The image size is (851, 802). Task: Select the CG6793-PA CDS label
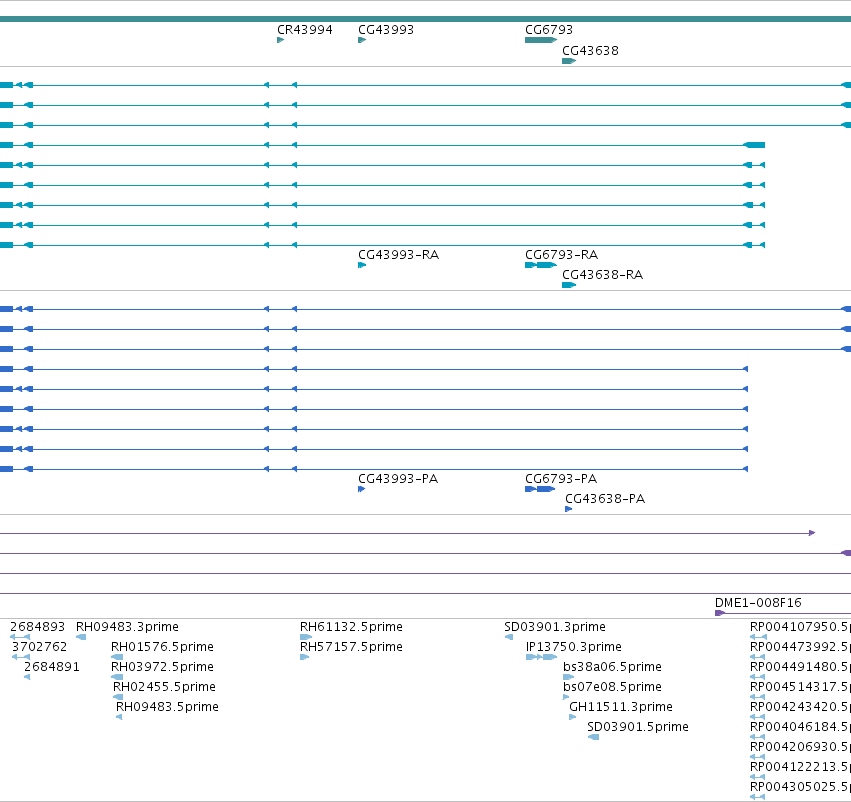pos(561,479)
